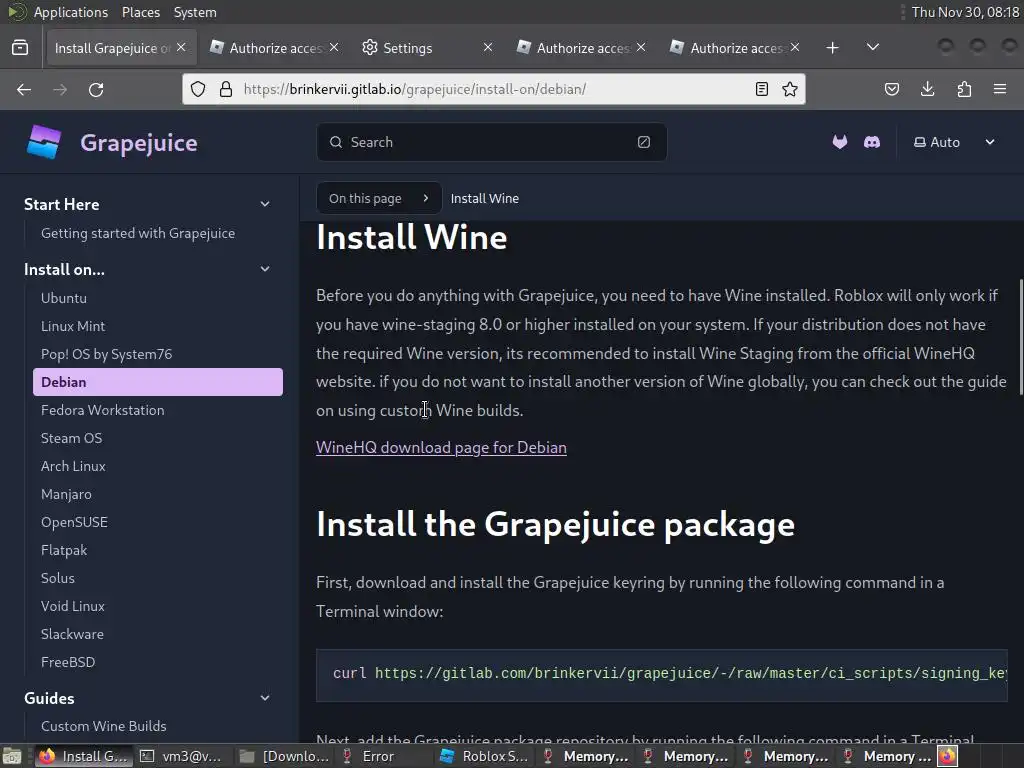1024x768 pixels.
Task: Open a new browser tab
Action: [x=832, y=48]
